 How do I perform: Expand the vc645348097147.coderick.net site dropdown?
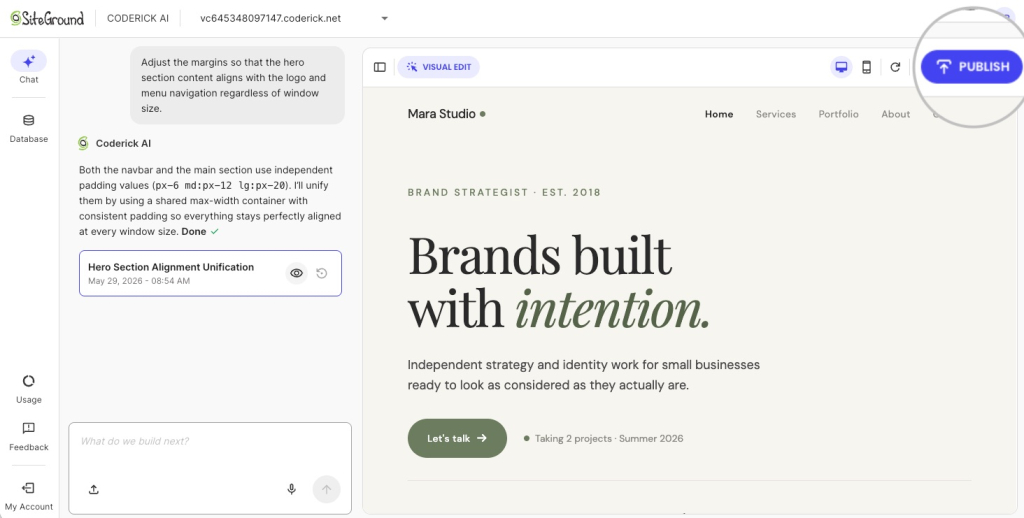point(385,18)
